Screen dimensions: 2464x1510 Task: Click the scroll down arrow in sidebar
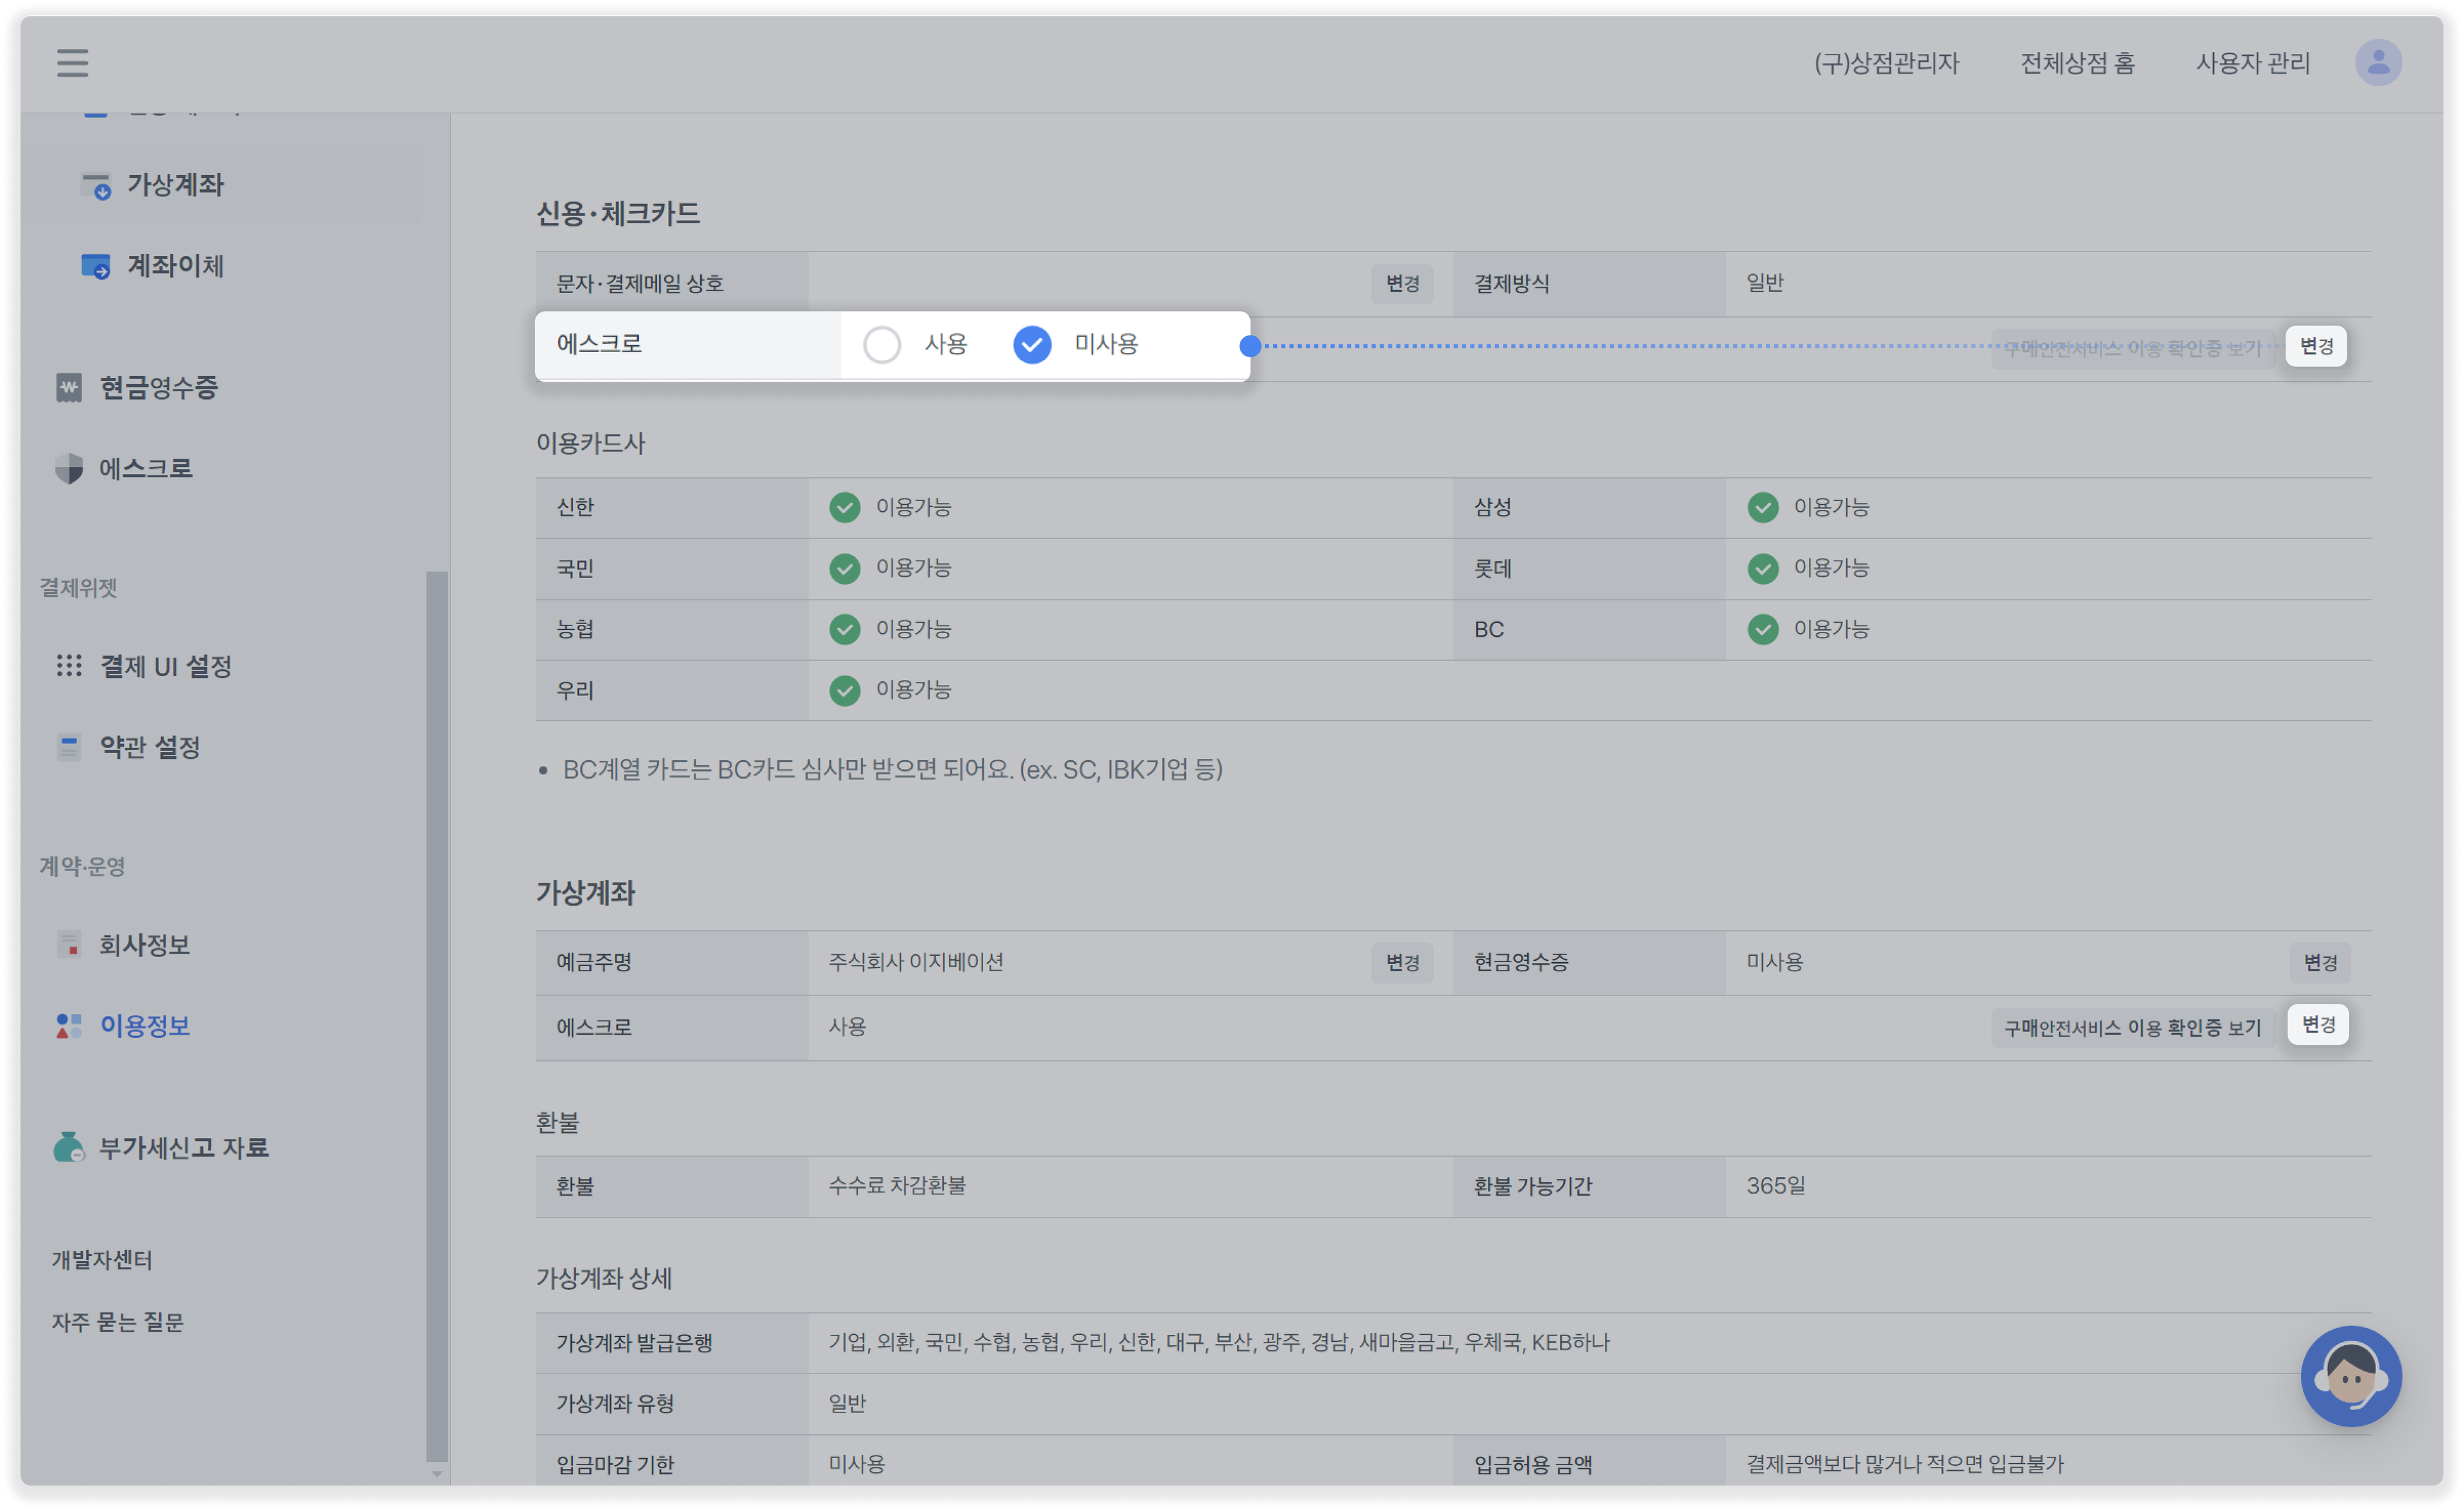(x=436, y=1473)
